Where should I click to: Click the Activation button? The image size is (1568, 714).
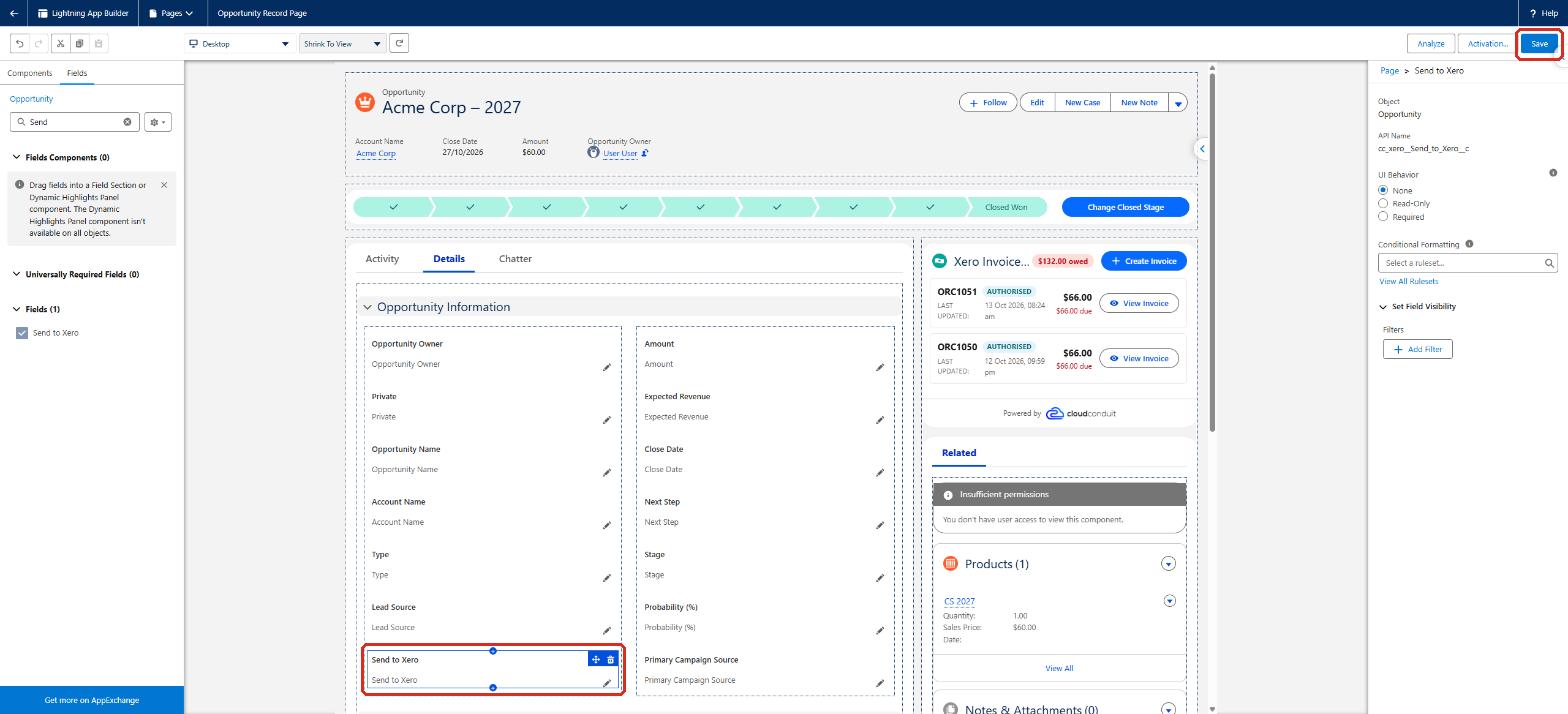[1487, 44]
